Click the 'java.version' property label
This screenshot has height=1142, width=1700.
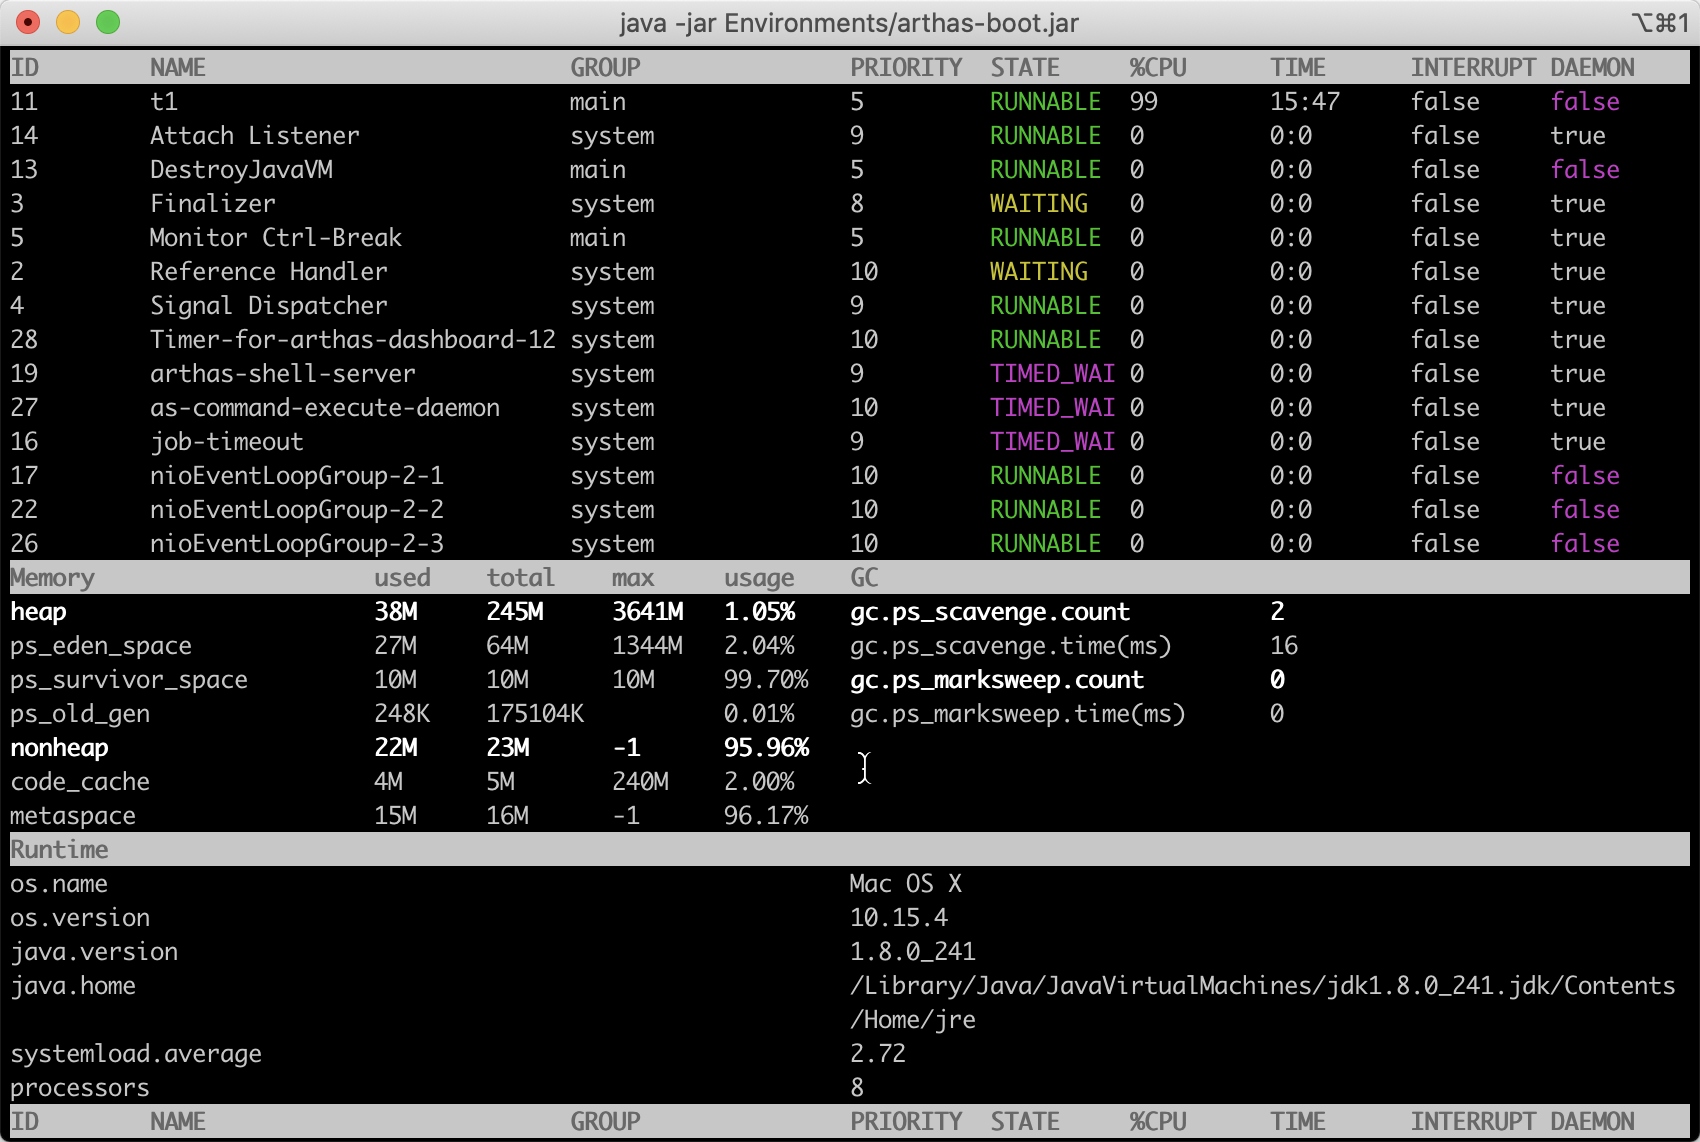(x=94, y=952)
